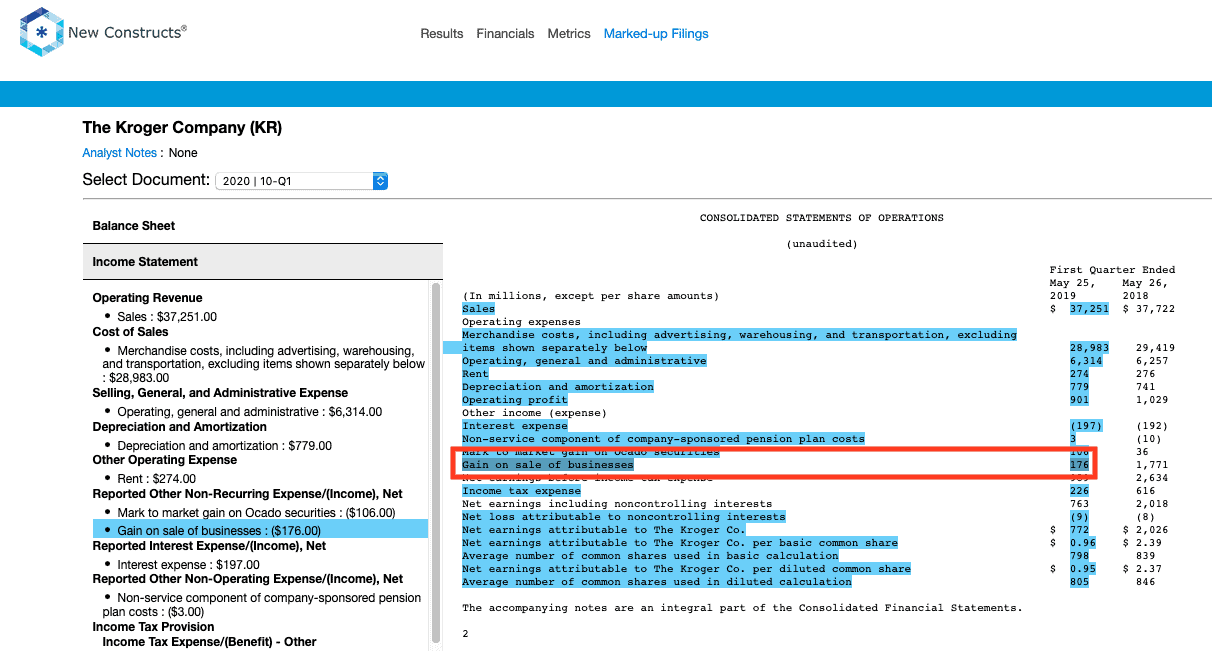Screen dimensions: 1212x651
Task: Click highlighted 0.95 diluted earnings per share
Action: (x=1082, y=569)
